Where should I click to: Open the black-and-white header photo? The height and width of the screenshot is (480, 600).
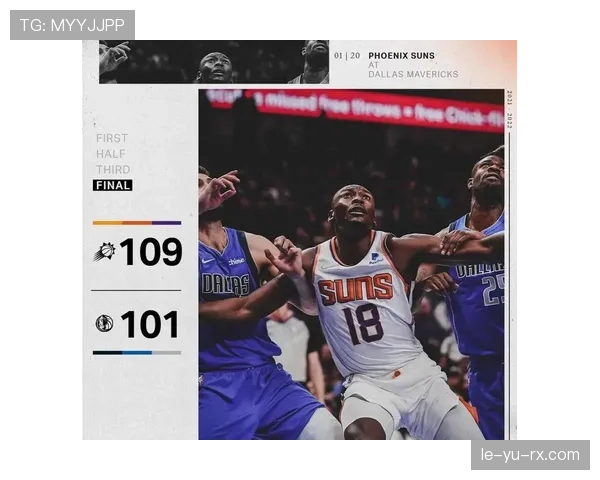[214, 62]
